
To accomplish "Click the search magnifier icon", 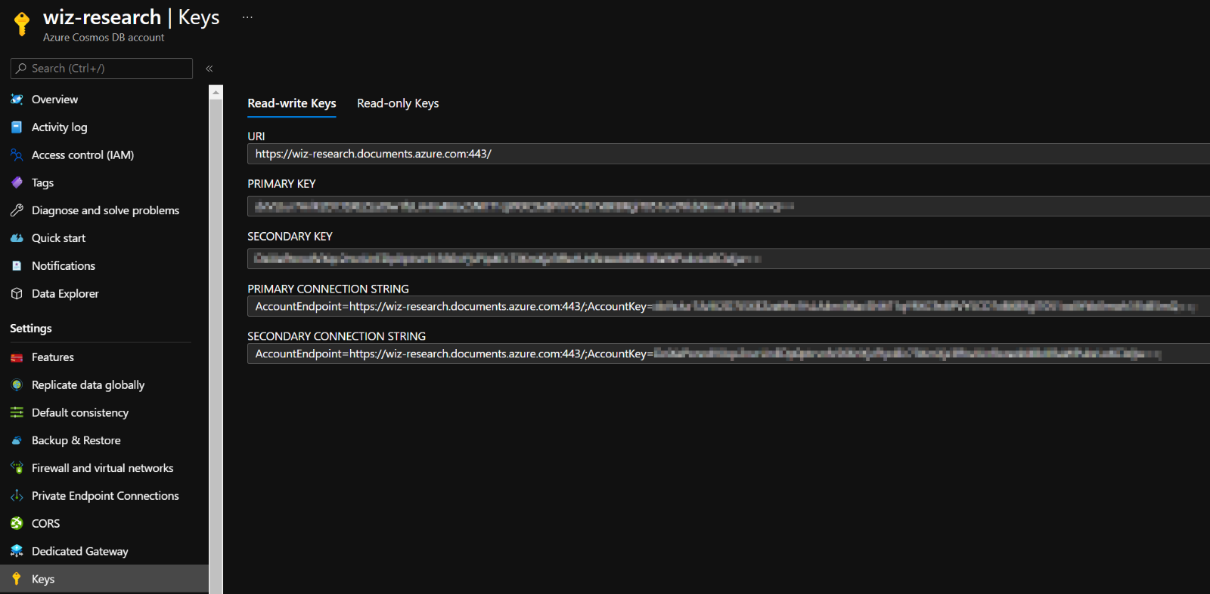I will (x=21, y=68).
